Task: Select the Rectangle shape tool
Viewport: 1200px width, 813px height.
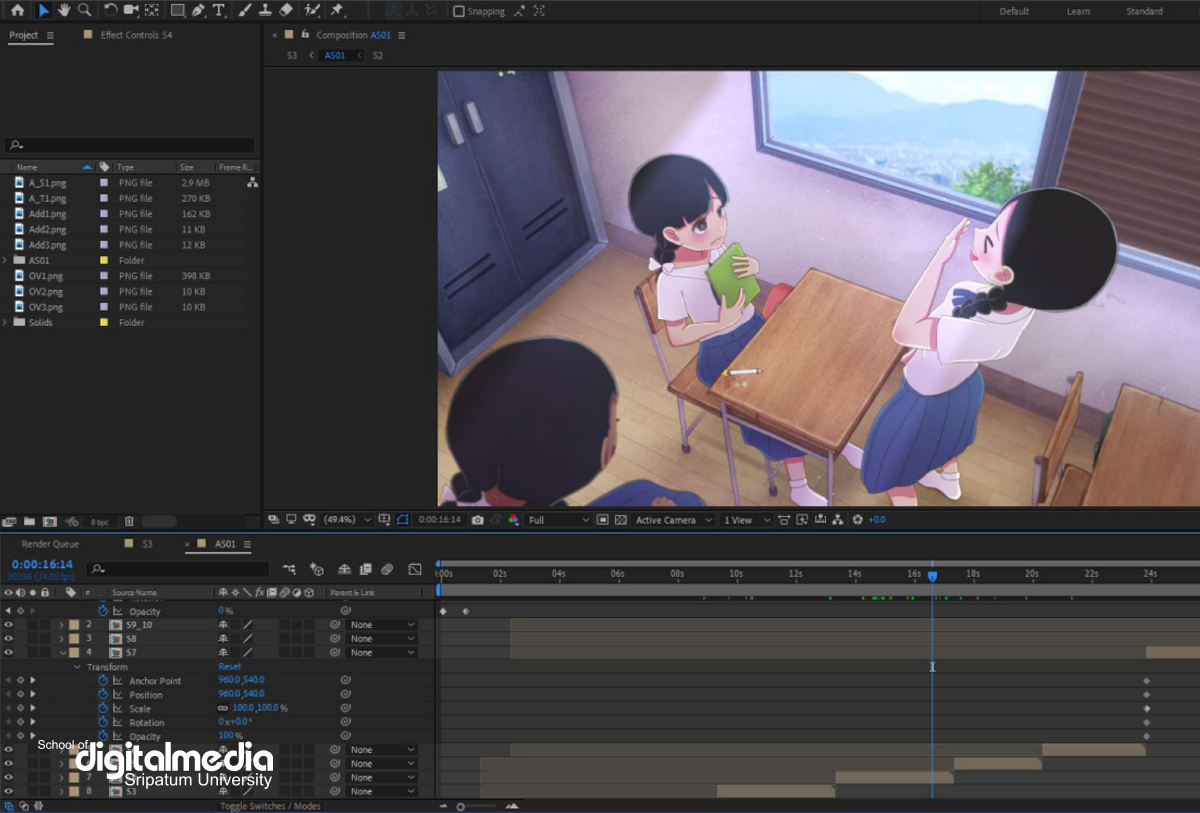Action: pyautogui.click(x=177, y=10)
